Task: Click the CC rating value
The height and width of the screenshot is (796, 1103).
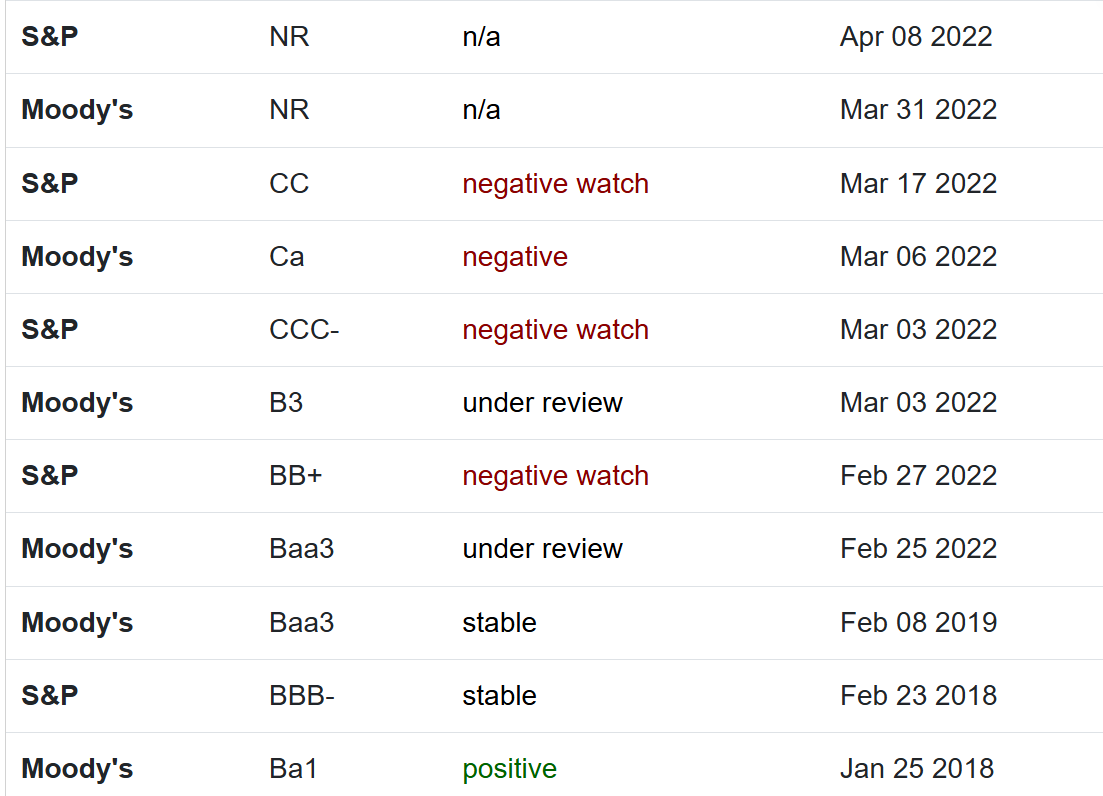Action: 289,184
